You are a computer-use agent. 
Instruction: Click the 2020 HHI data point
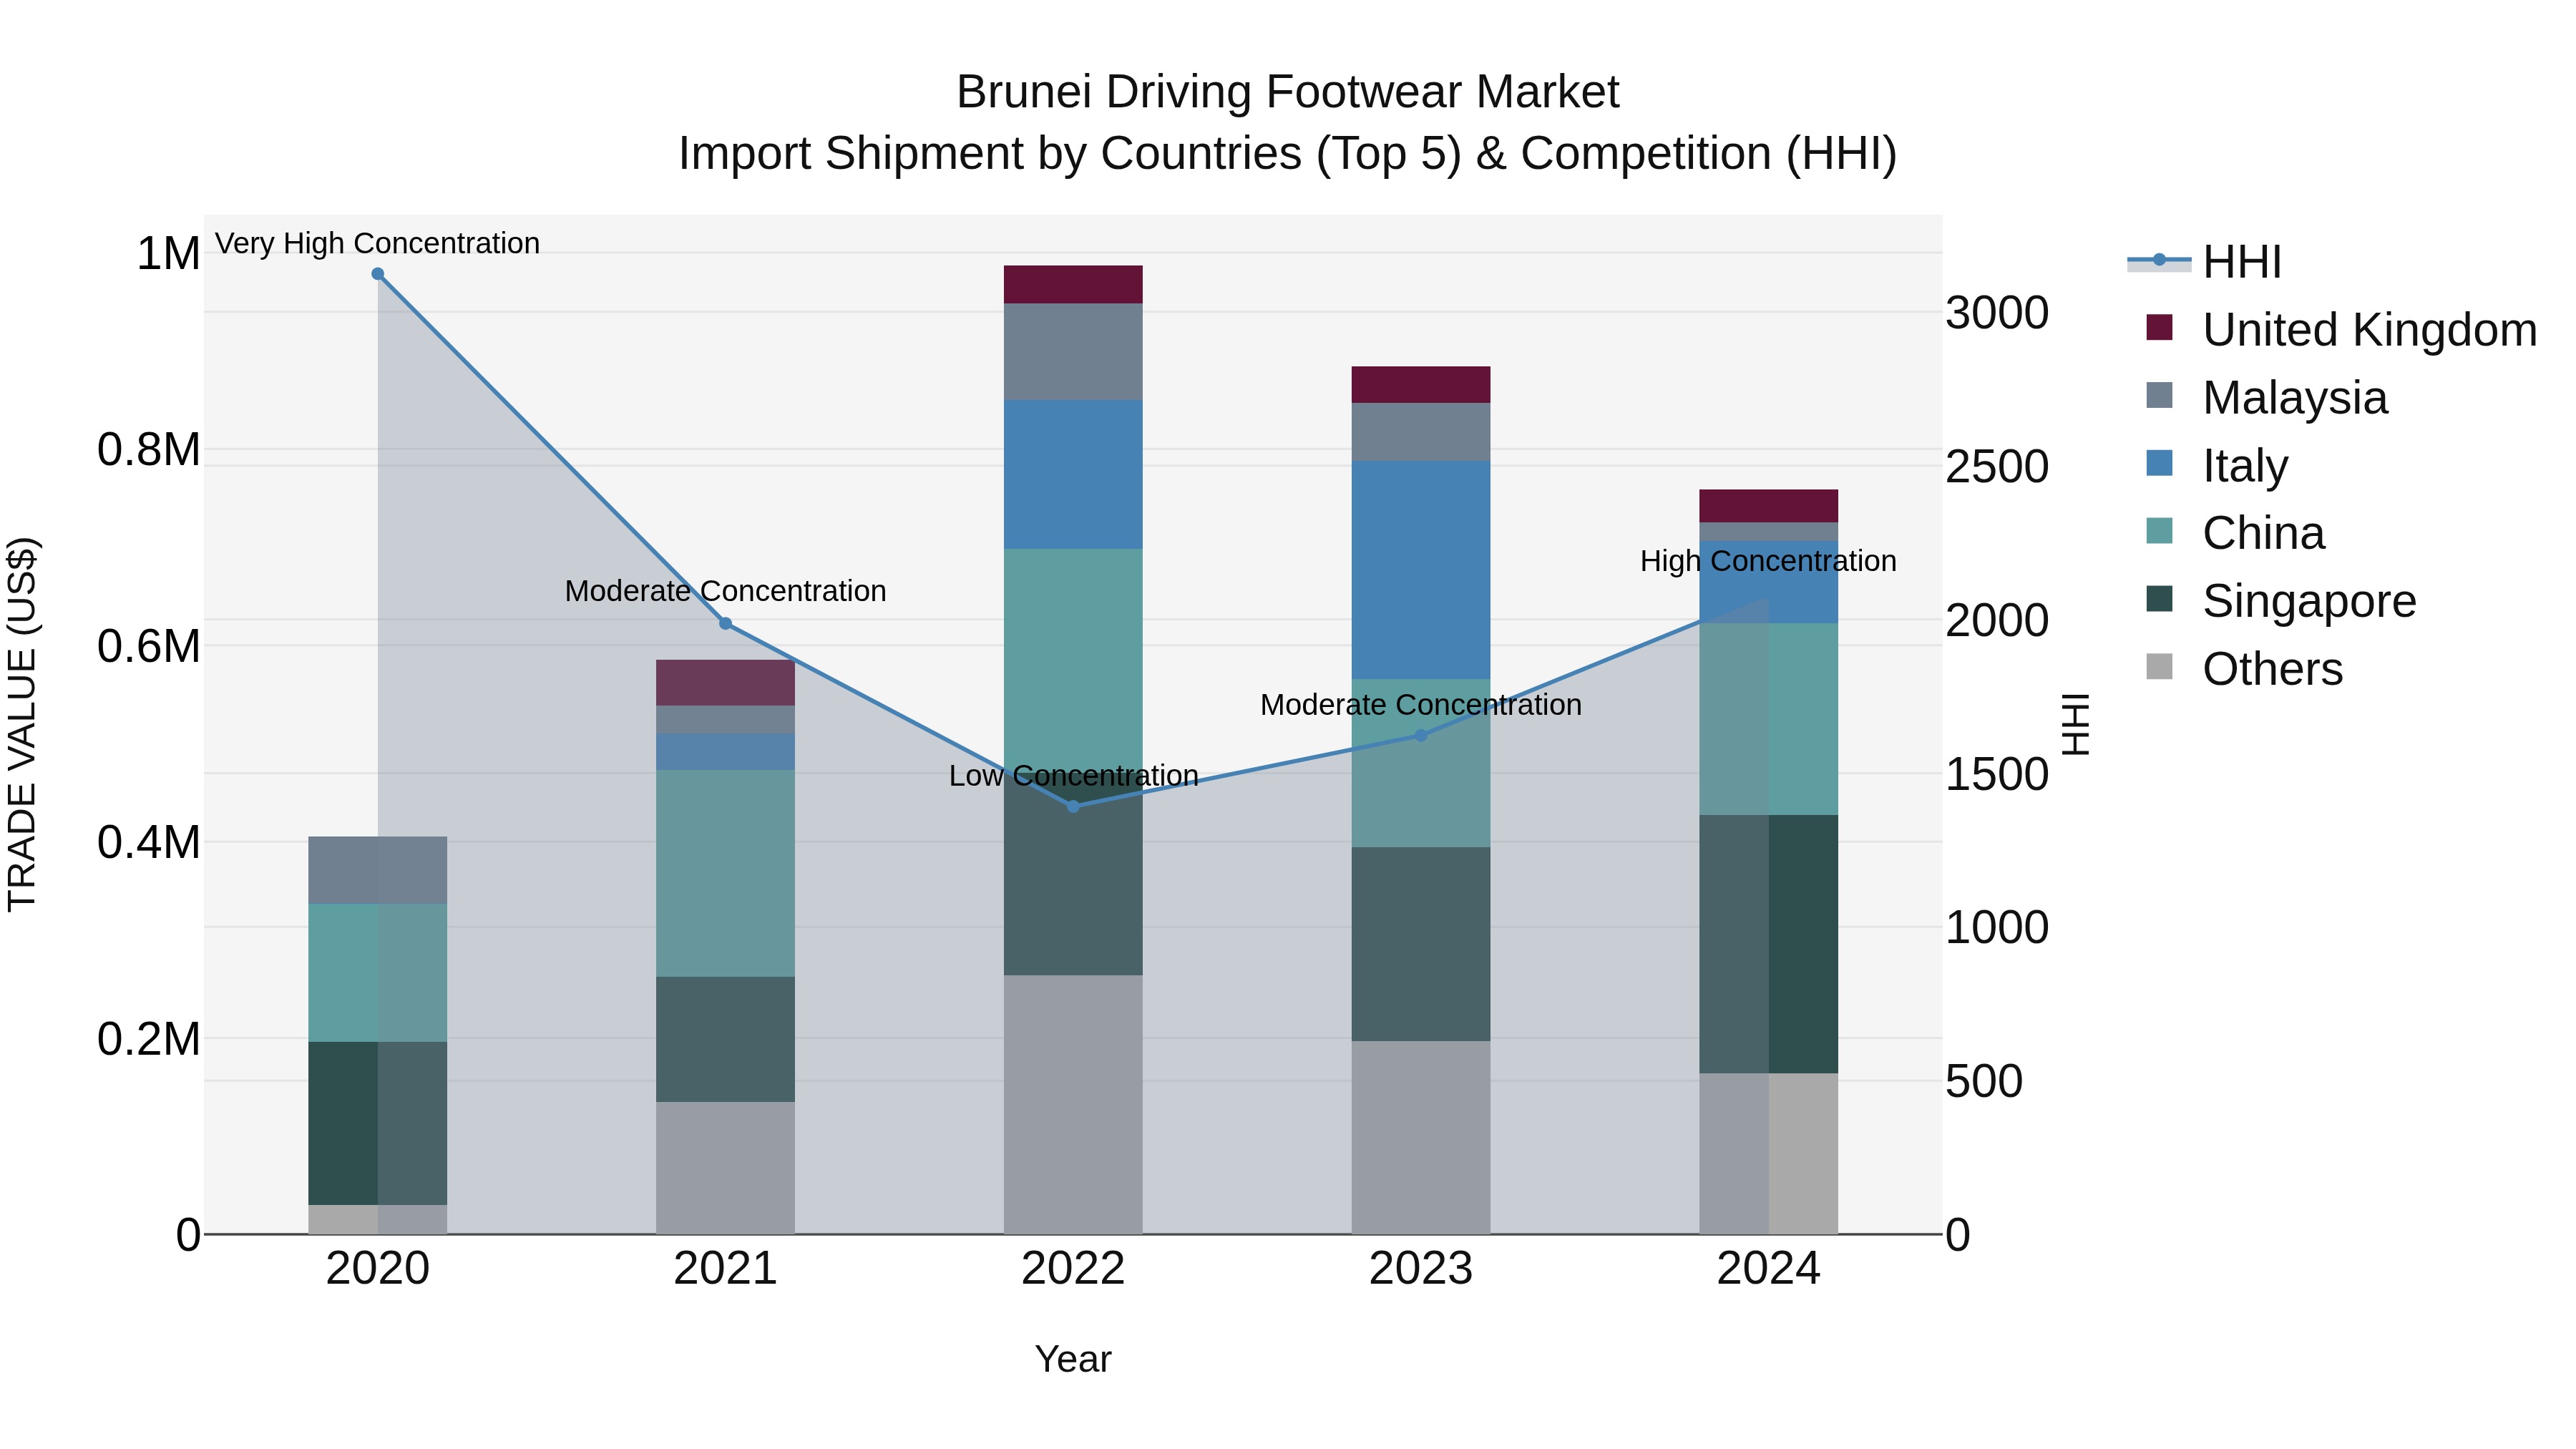[378, 274]
